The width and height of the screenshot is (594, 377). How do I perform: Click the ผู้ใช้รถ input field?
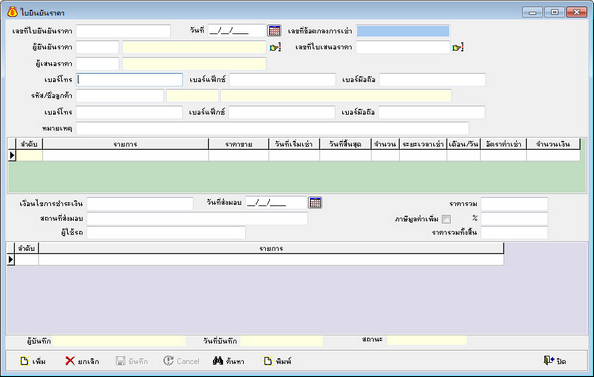pyautogui.click(x=166, y=232)
